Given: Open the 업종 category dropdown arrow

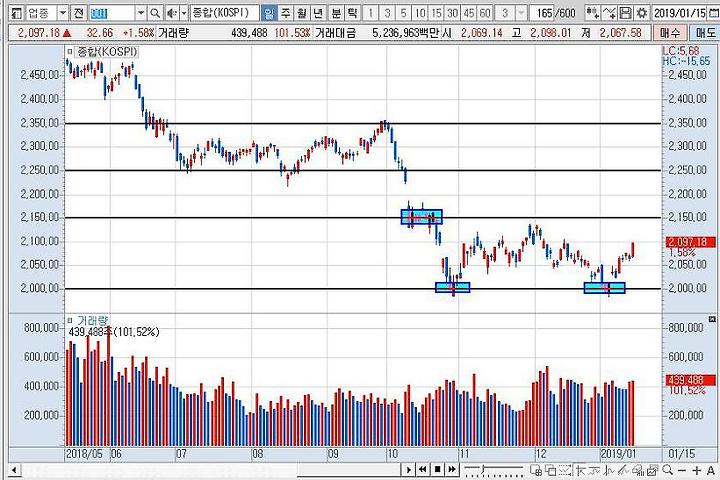Looking at the screenshot, I should click(63, 13).
